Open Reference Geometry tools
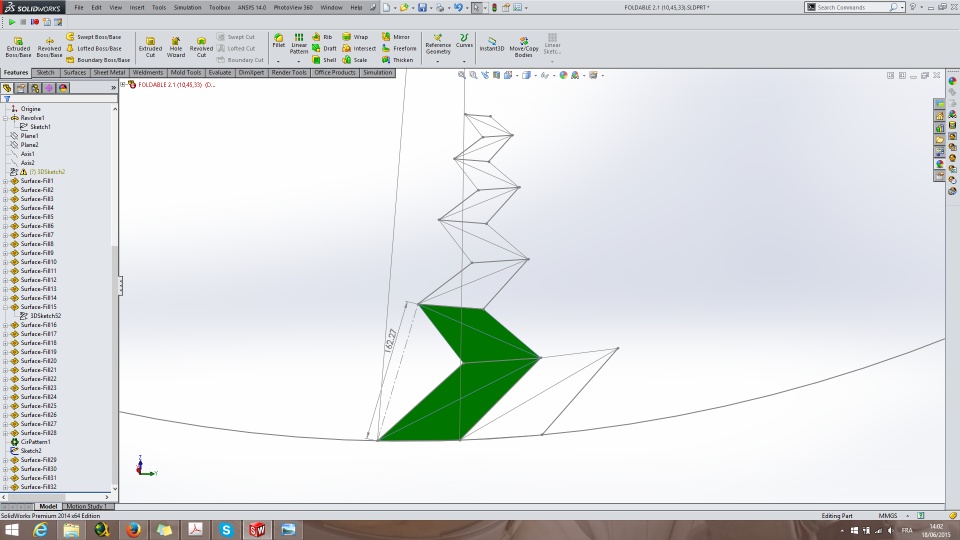Image resolution: width=960 pixels, height=540 pixels. tap(438, 44)
